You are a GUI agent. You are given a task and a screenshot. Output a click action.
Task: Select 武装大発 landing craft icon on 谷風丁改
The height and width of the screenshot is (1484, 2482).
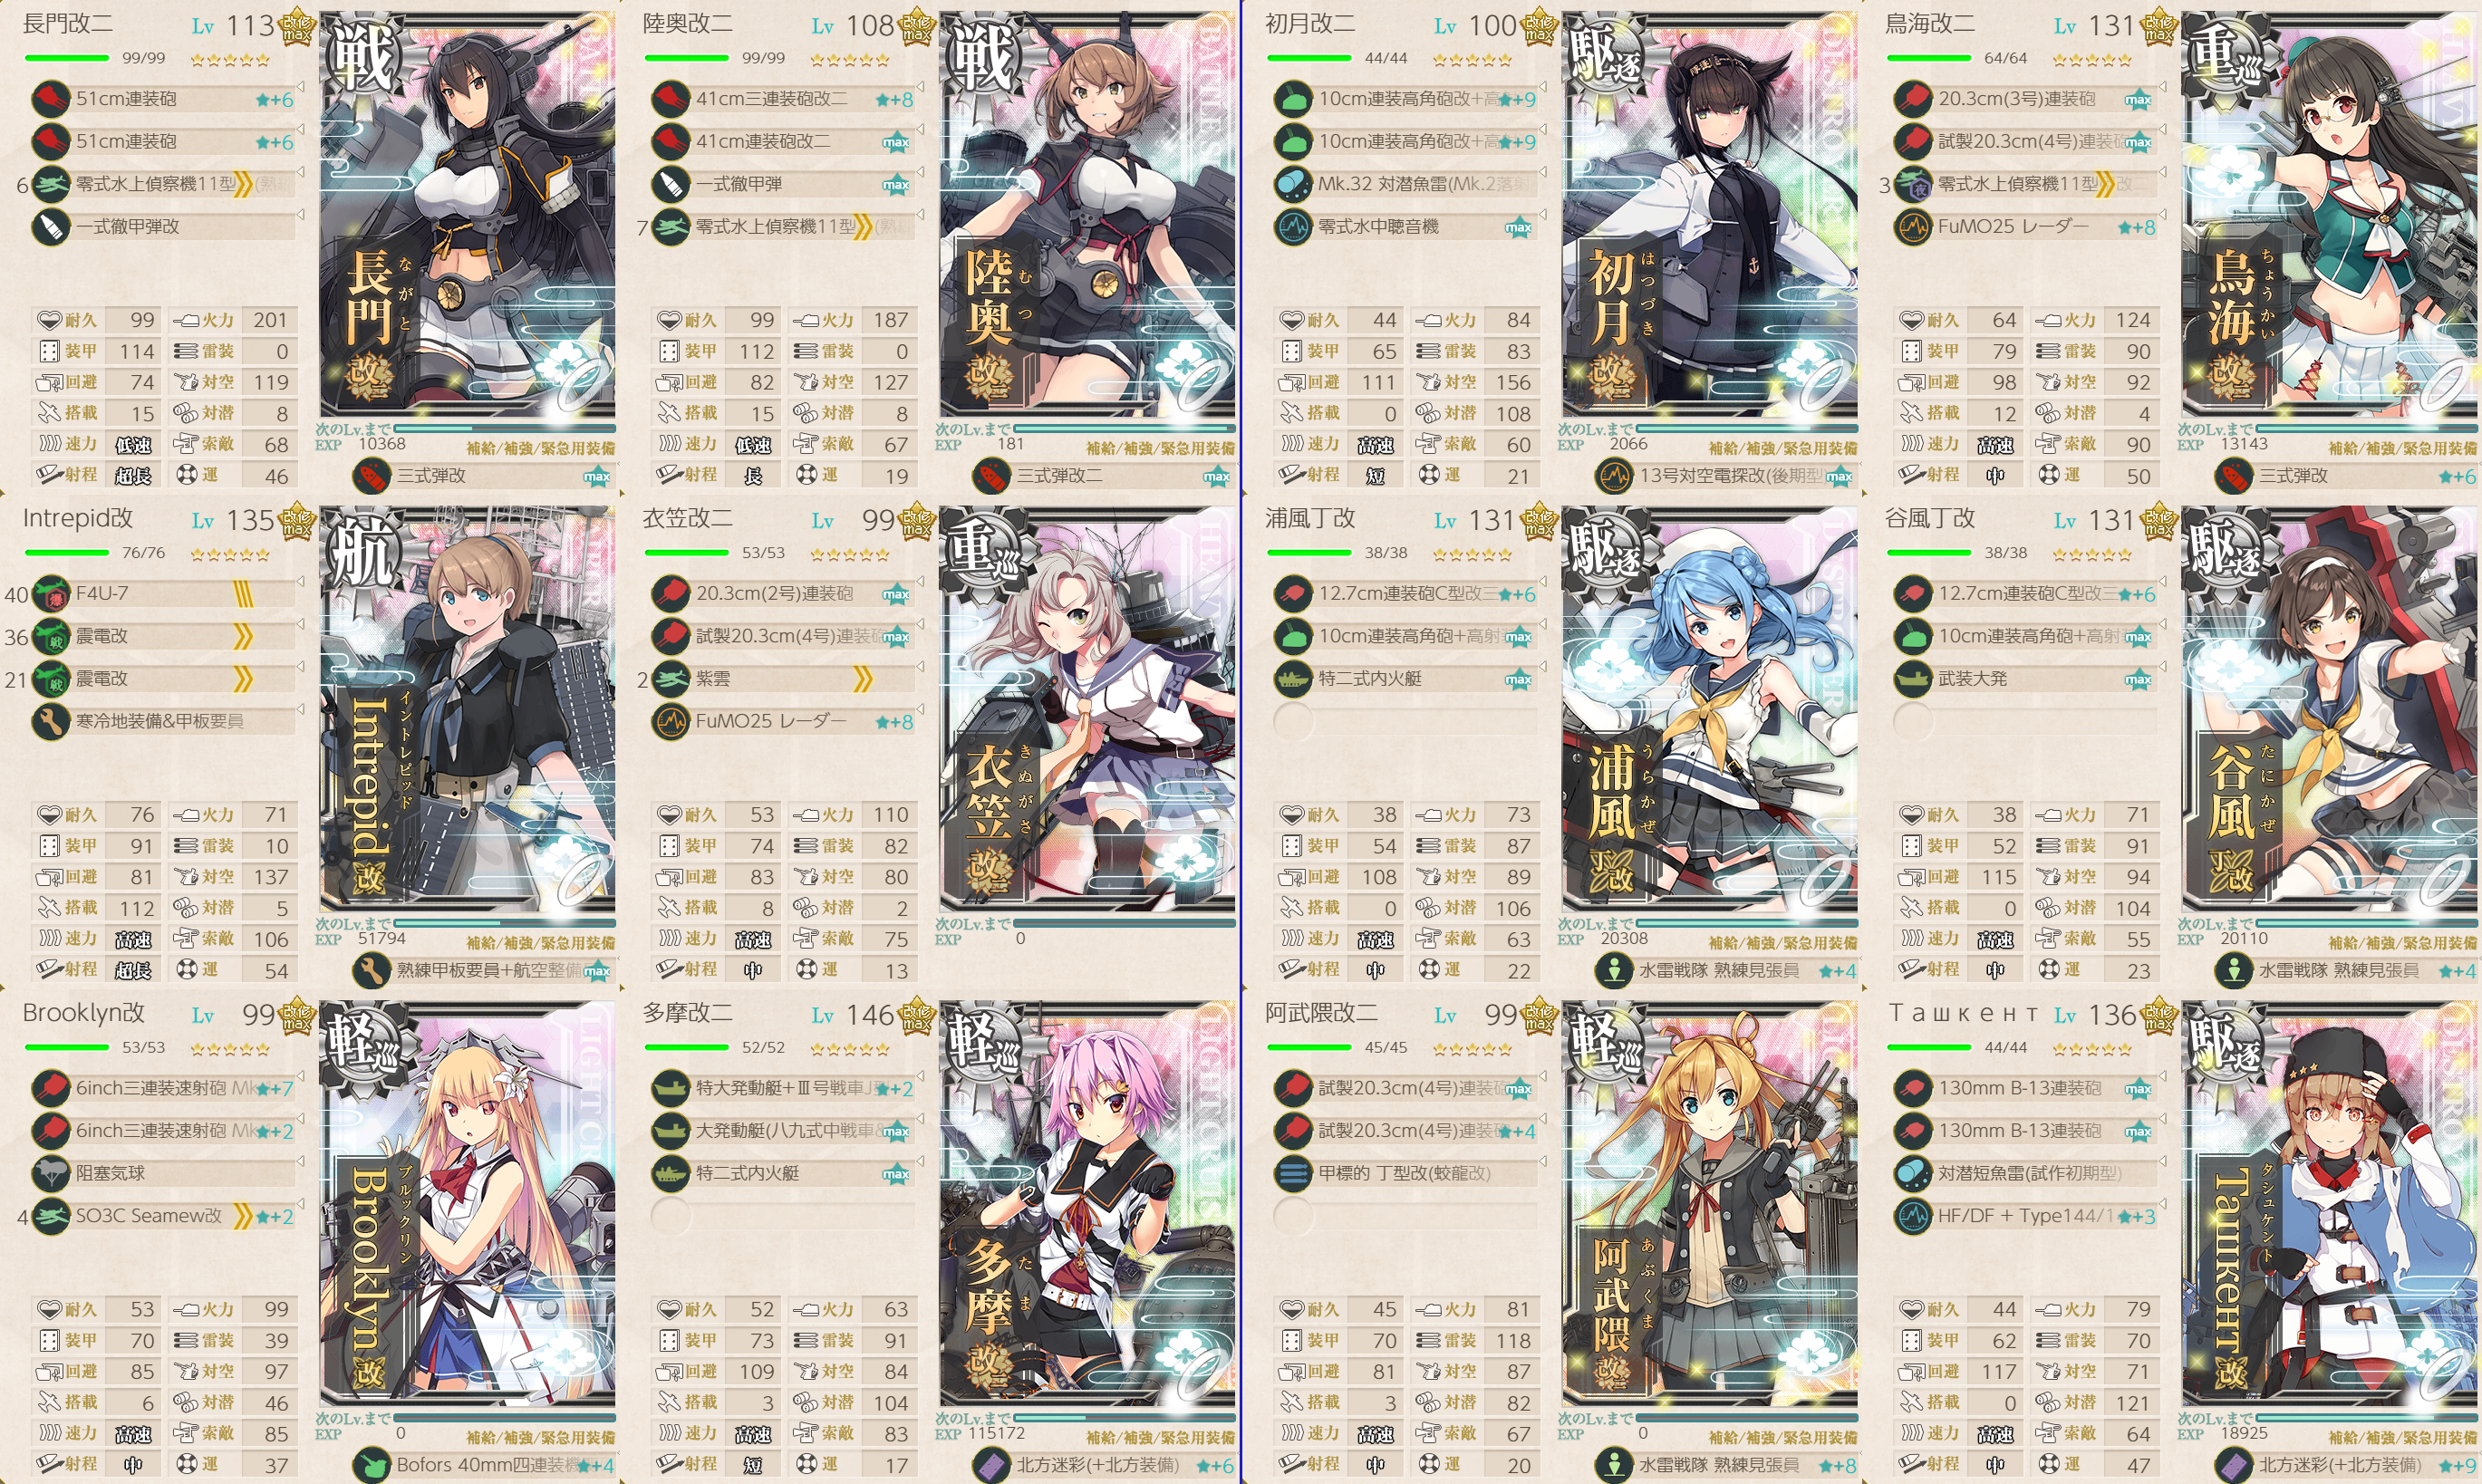[1913, 679]
